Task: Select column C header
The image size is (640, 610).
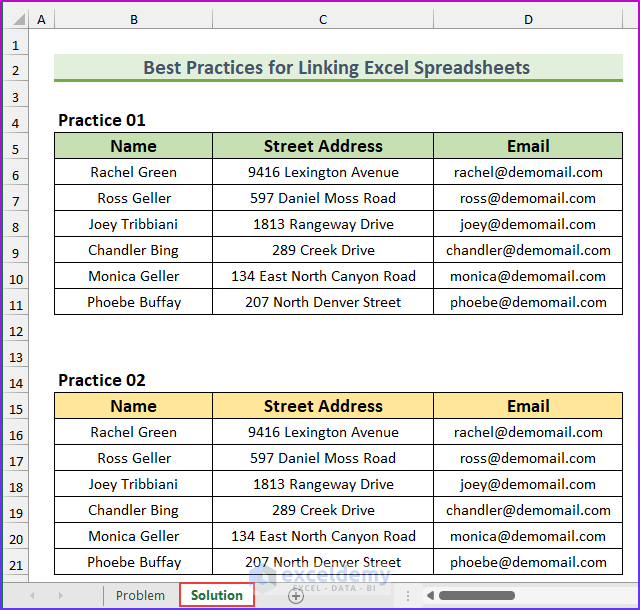Action: tap(323, 19)
